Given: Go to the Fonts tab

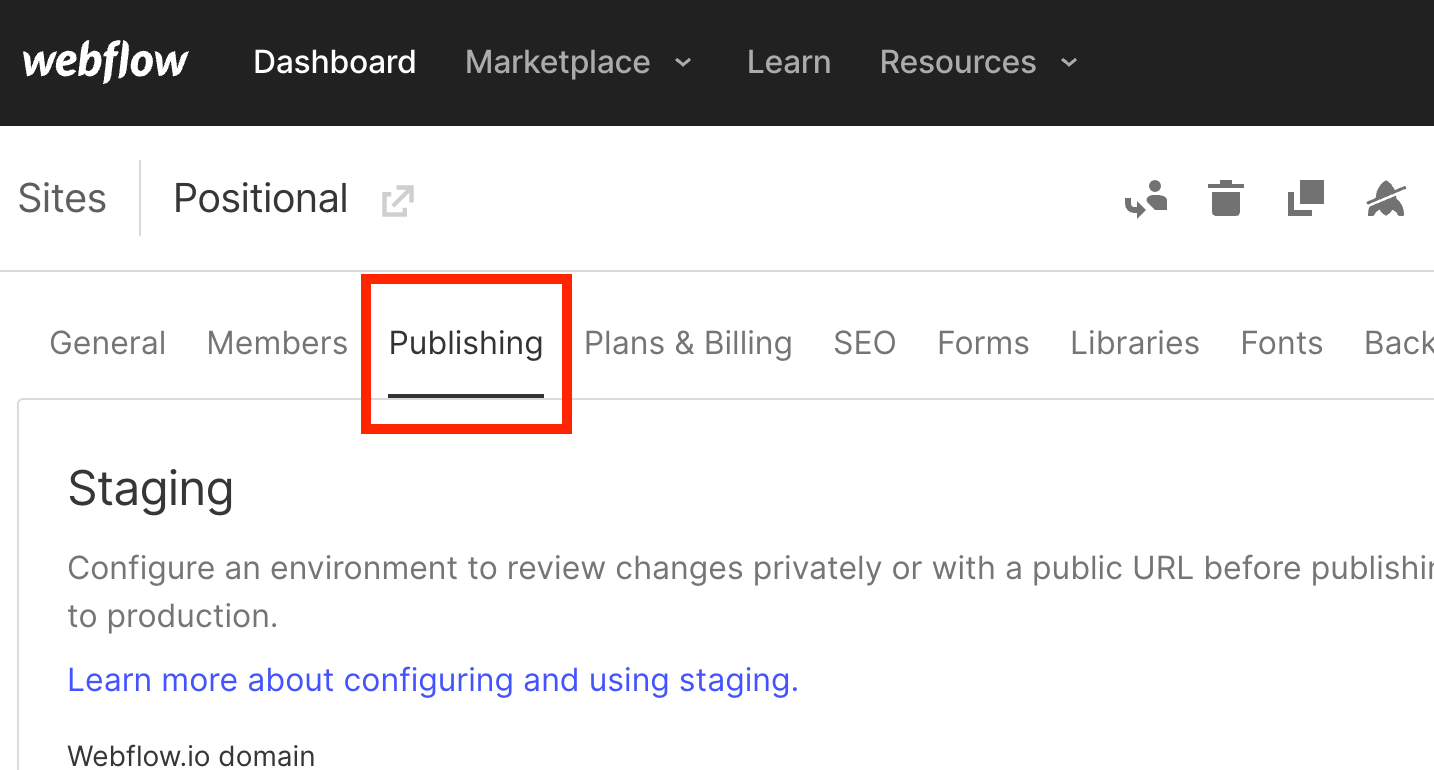Looking at the screenshot, I should (1281, 343).
